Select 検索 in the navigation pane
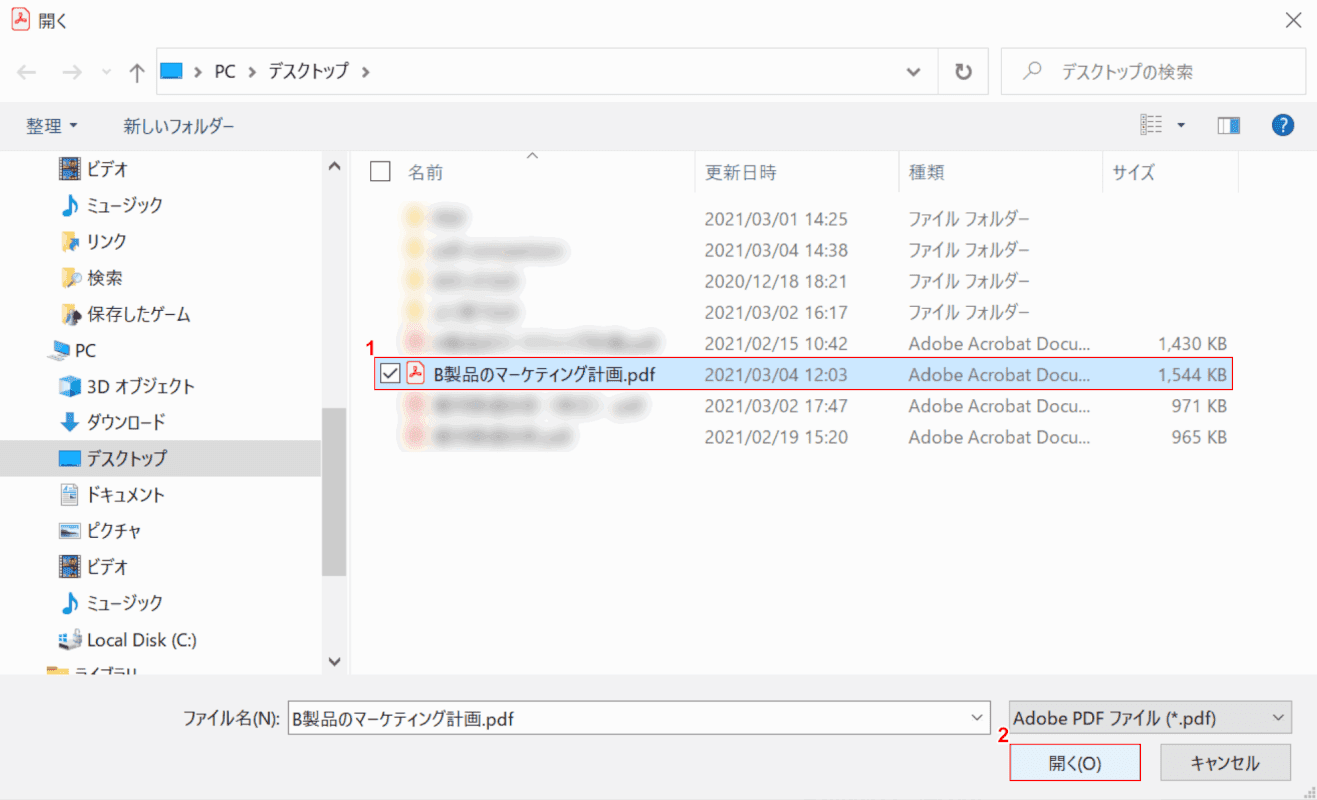 pos(92,278)
